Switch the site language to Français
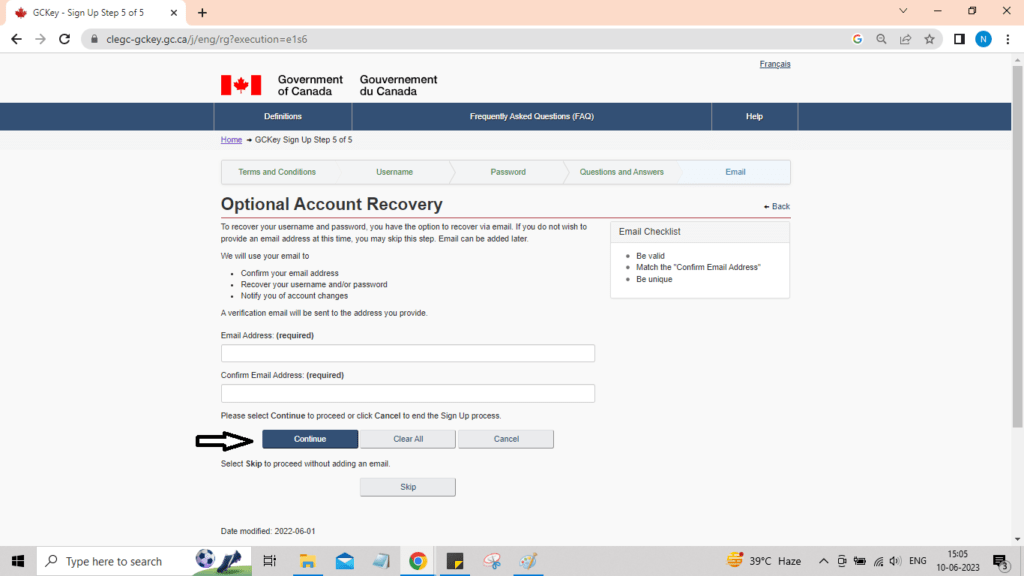 (x=774, y=64)
